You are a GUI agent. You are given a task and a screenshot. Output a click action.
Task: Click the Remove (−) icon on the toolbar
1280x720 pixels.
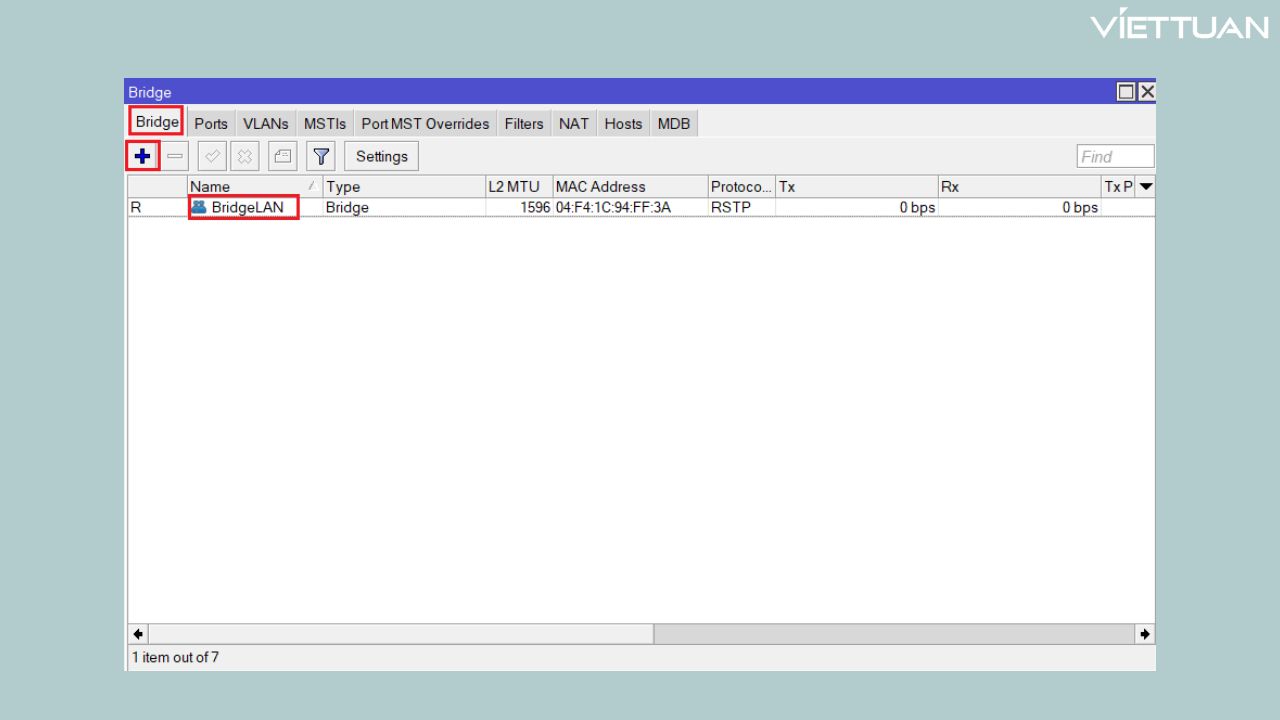tap(173, 156)
